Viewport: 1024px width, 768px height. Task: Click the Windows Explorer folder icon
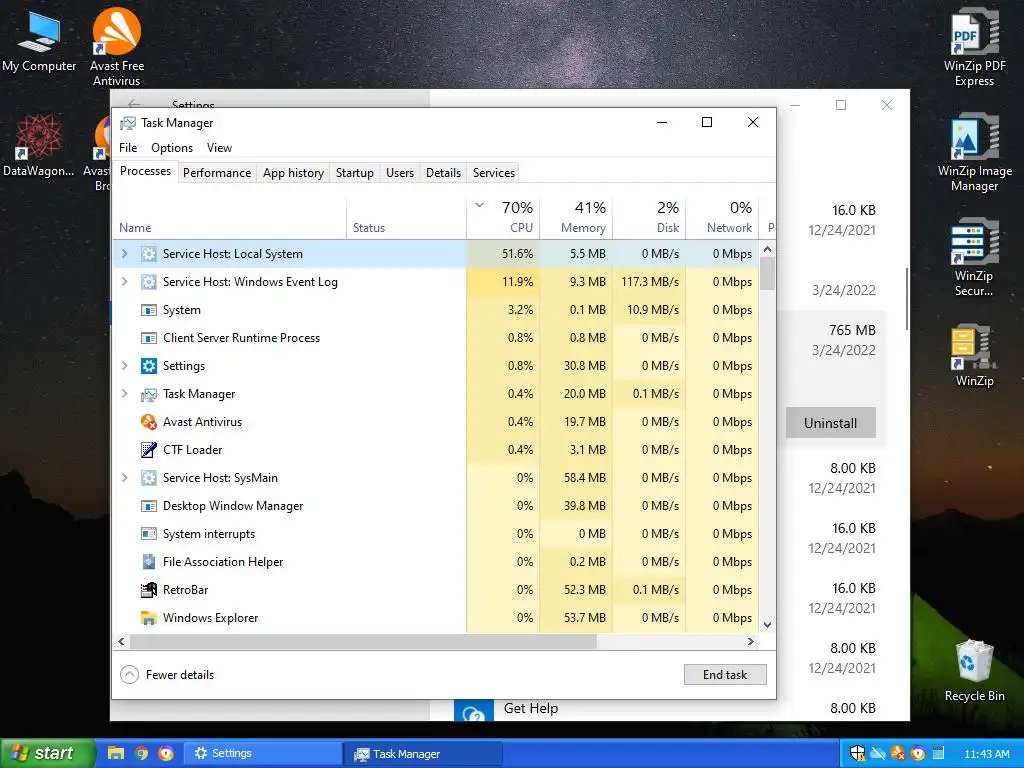coord(149,618)
